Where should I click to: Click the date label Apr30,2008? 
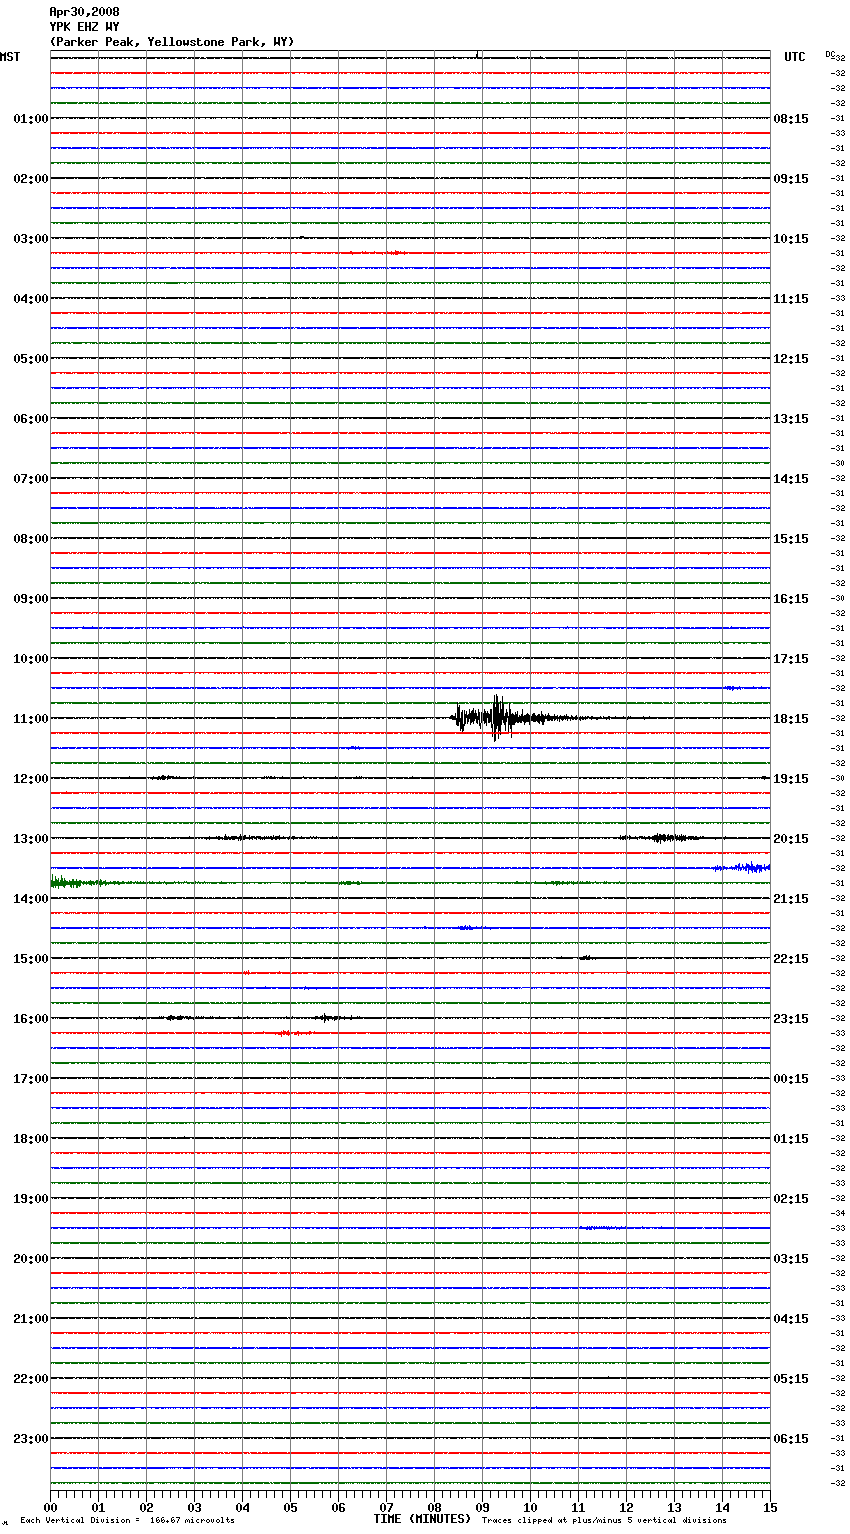(84, 12)
